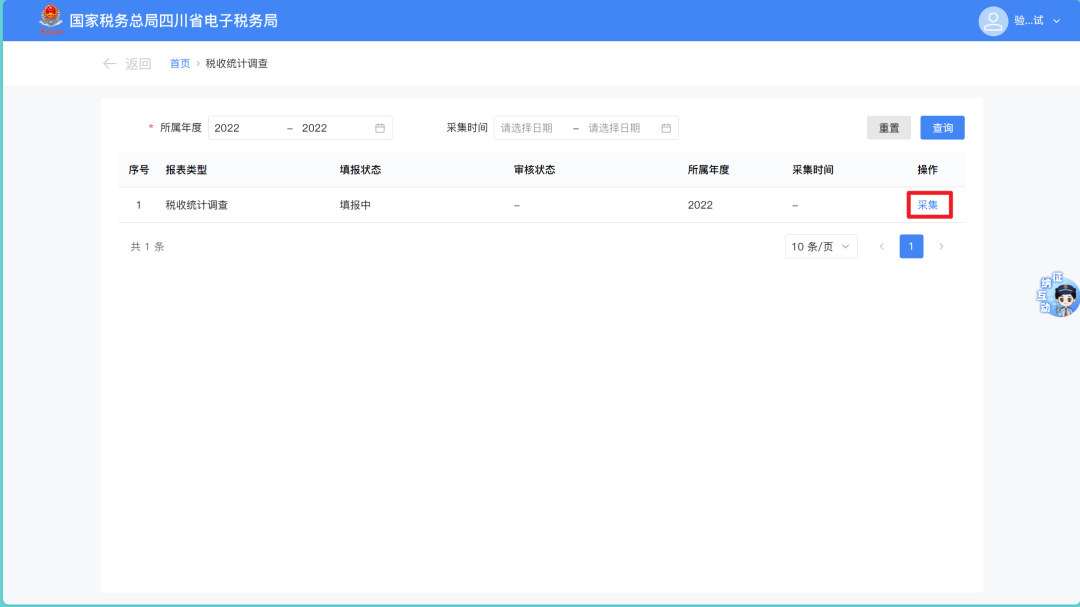Click 采集 in the 税收统计调查 row
The width and height of the screenshot is (1080, 607).
(x=928, y=205)
